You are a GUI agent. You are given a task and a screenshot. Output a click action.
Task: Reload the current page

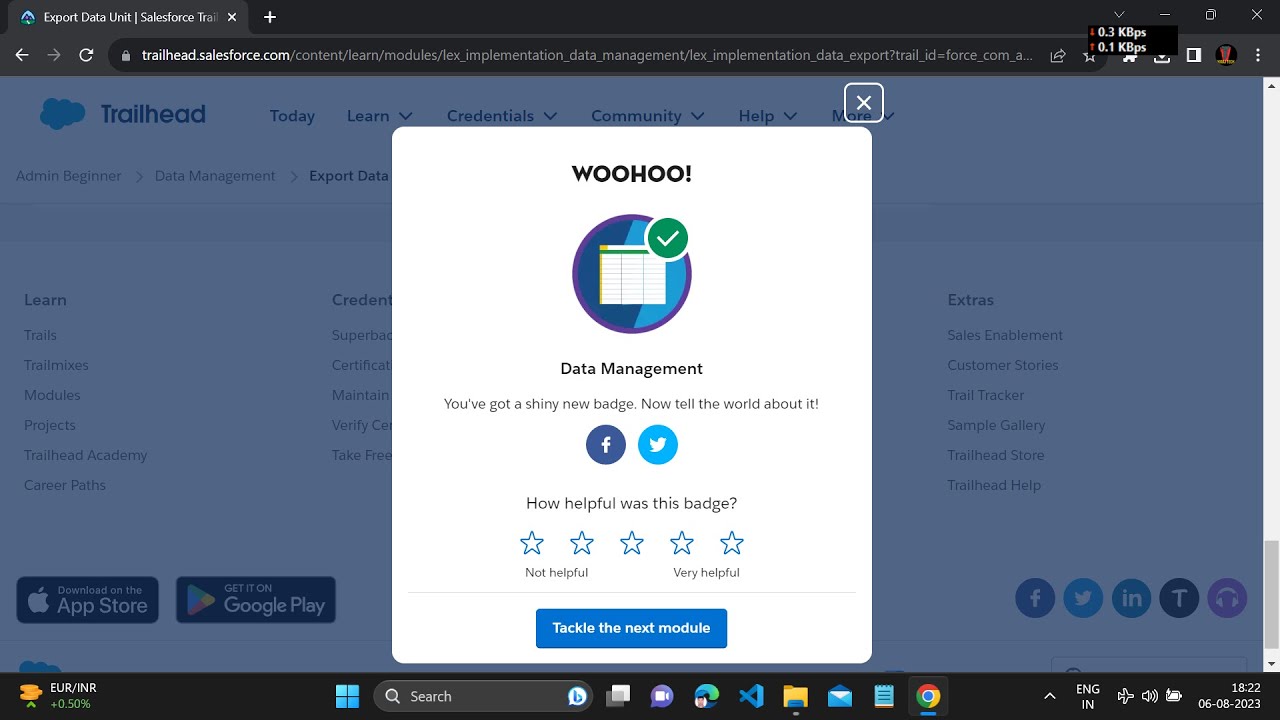click(86, 56)
